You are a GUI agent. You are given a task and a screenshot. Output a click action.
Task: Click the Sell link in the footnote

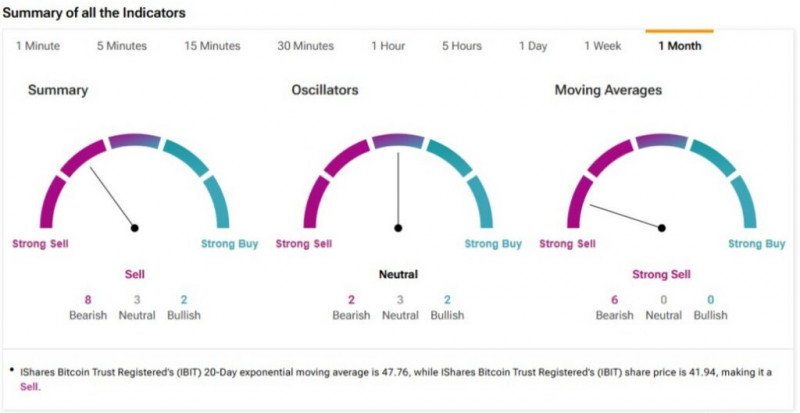[30, 386]
